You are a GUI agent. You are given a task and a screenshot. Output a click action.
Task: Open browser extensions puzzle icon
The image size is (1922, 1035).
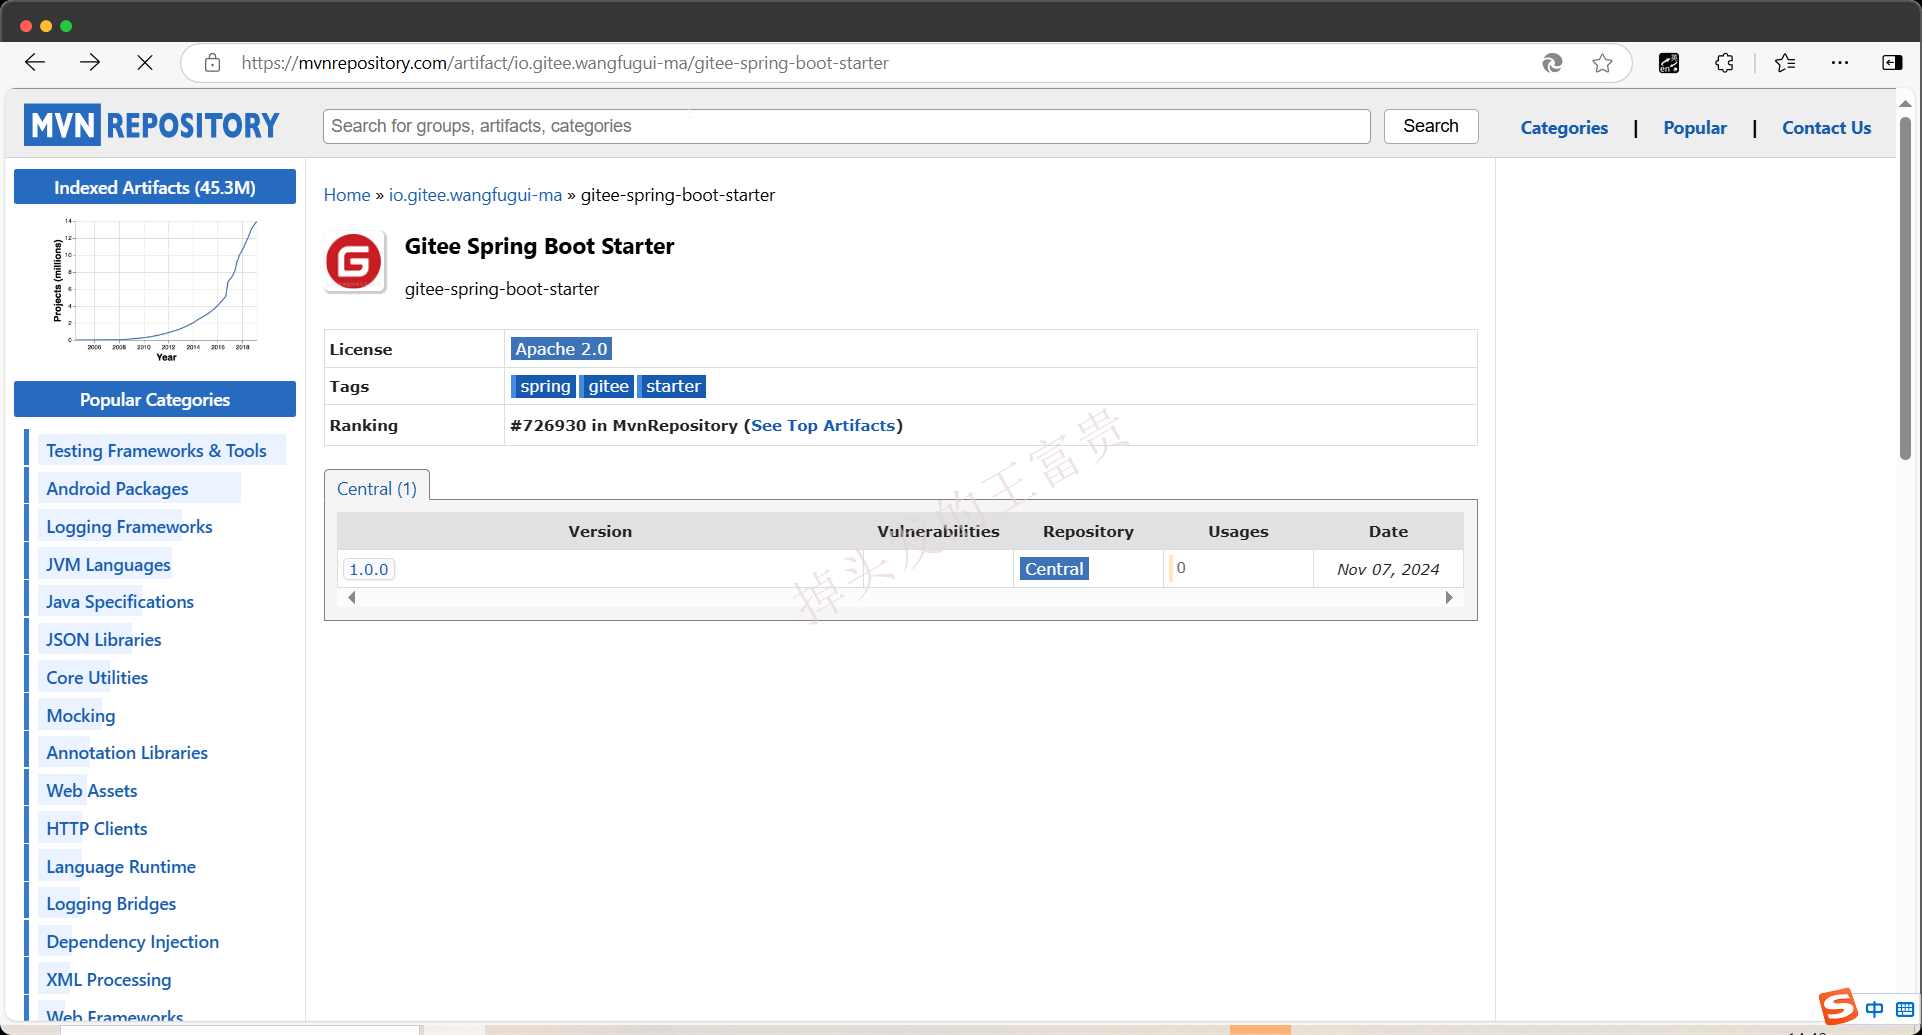1724,63
